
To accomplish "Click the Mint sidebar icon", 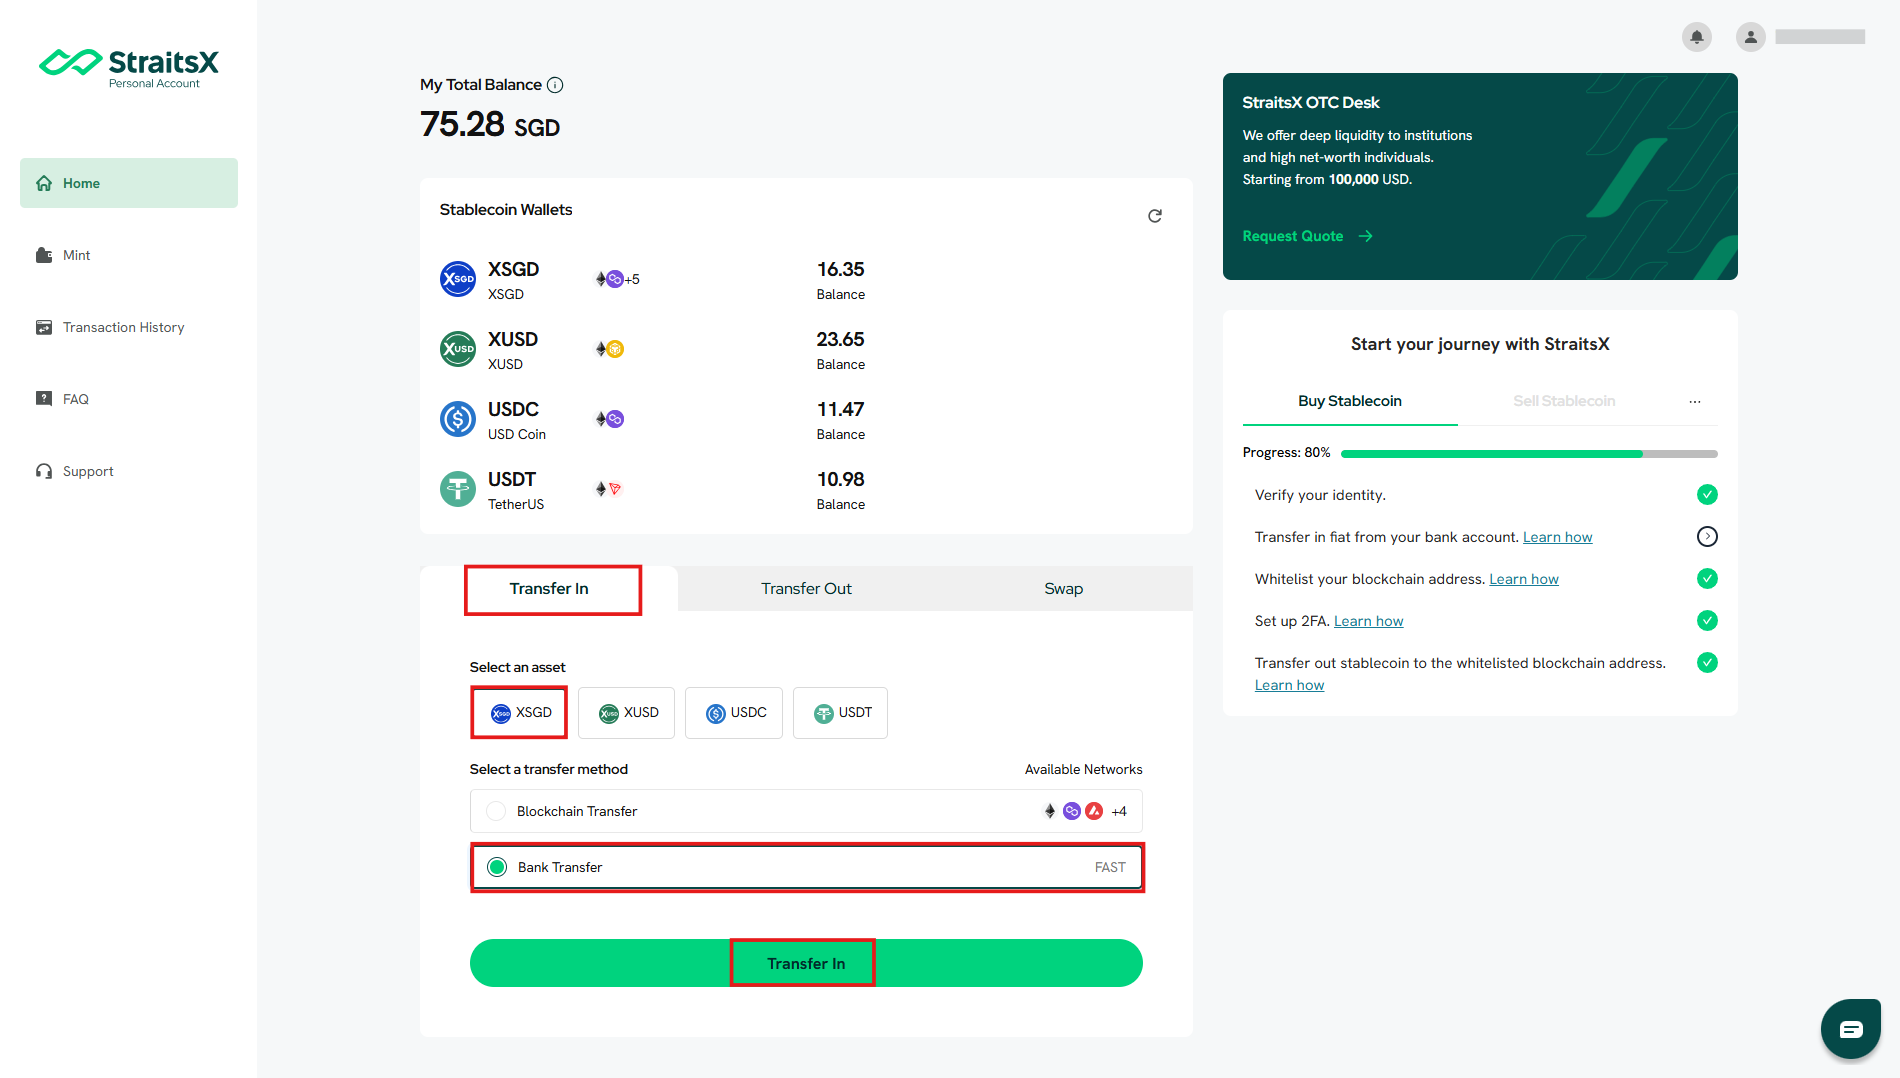I will pyautogui.click(x=44, y=255).
